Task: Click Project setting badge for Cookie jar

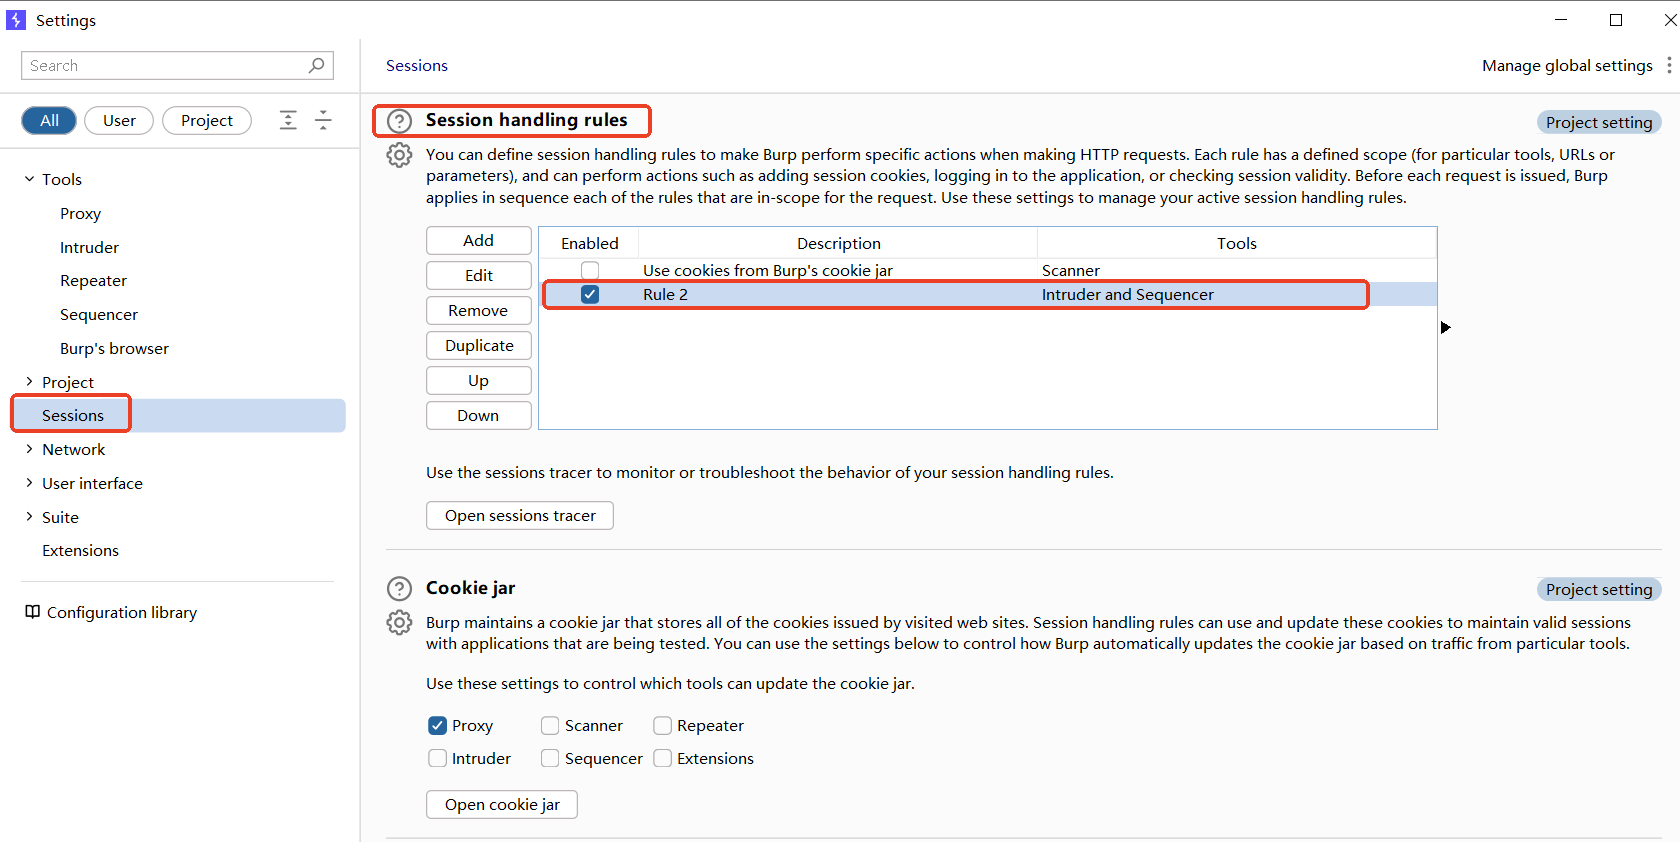Action: (x=1599, y=589)
